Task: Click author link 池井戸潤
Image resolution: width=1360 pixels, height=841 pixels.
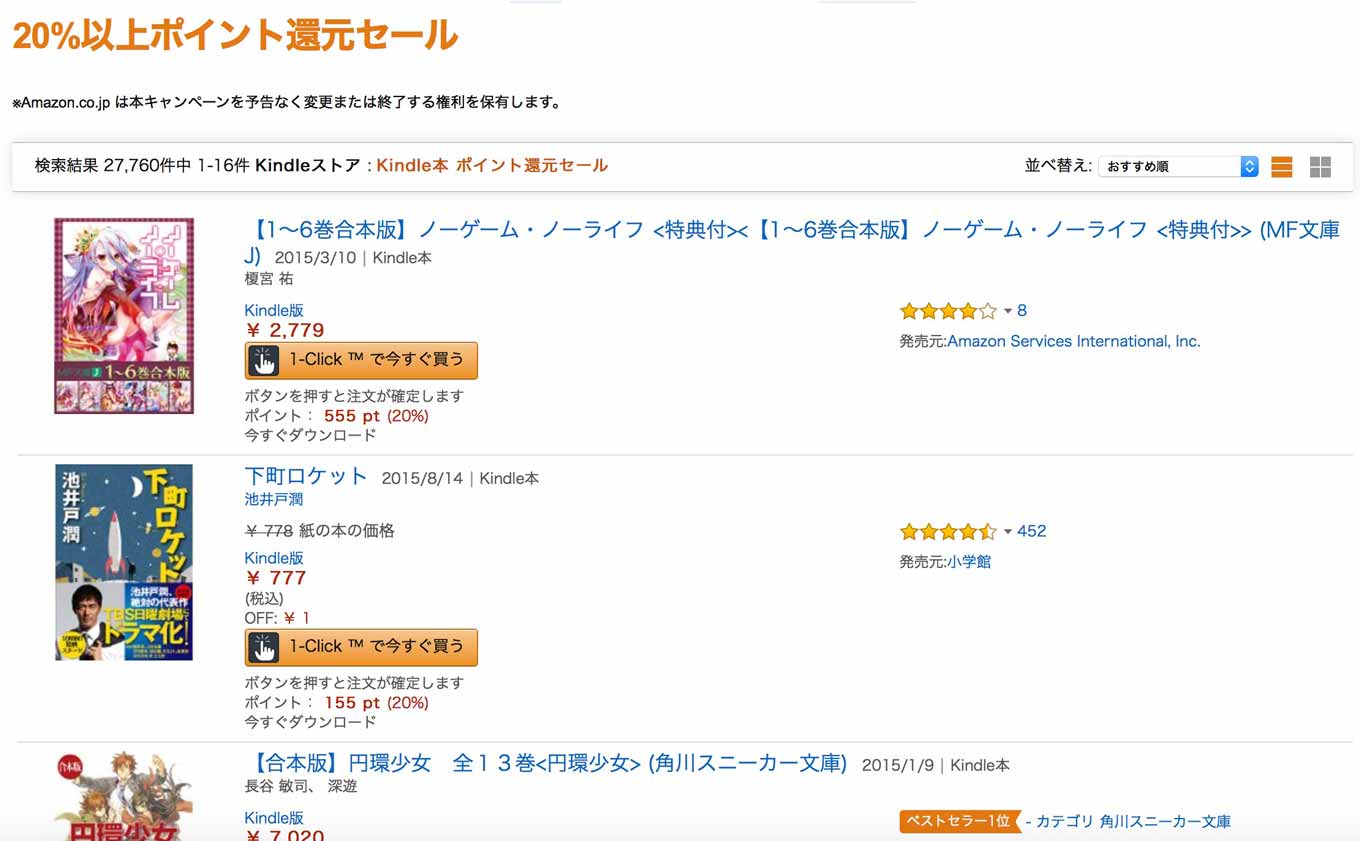Action: [x=274, y=499]
